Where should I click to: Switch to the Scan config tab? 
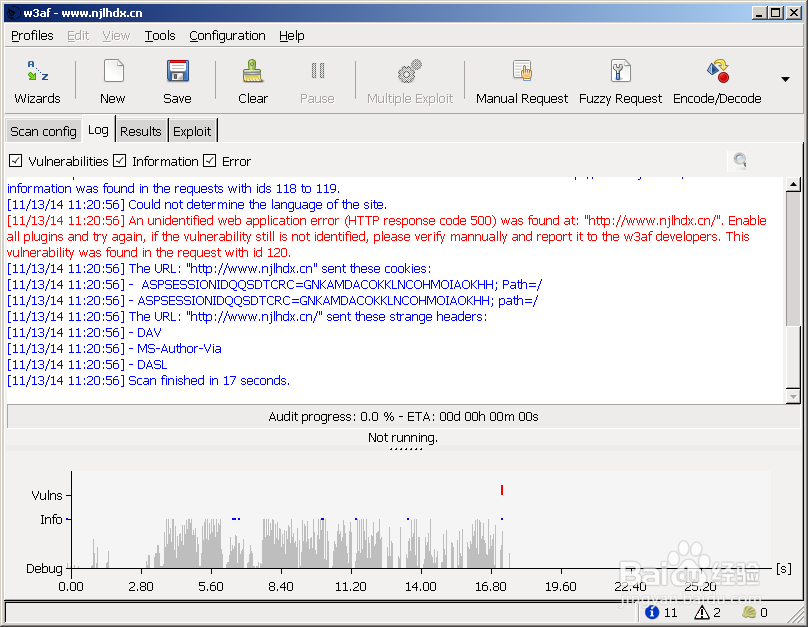[43, 131]
